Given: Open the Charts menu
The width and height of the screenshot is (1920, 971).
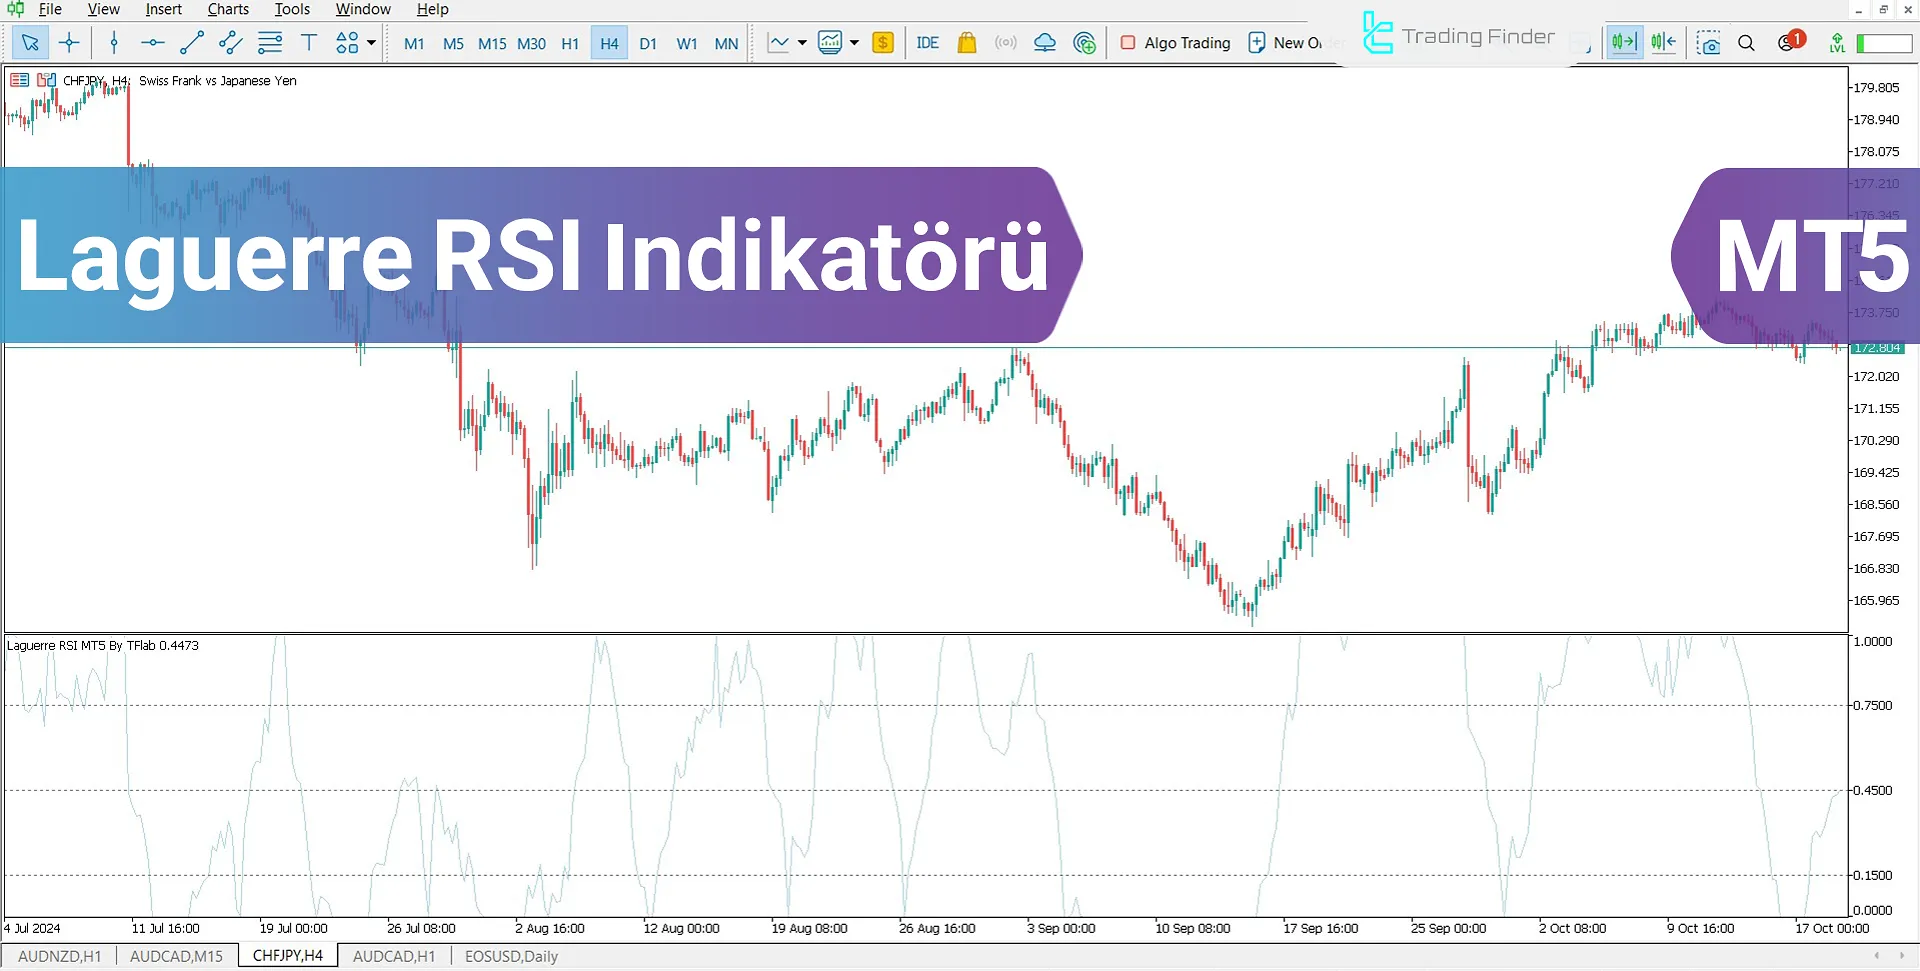Looking at the screenshot, I should [x=228, y=9].
